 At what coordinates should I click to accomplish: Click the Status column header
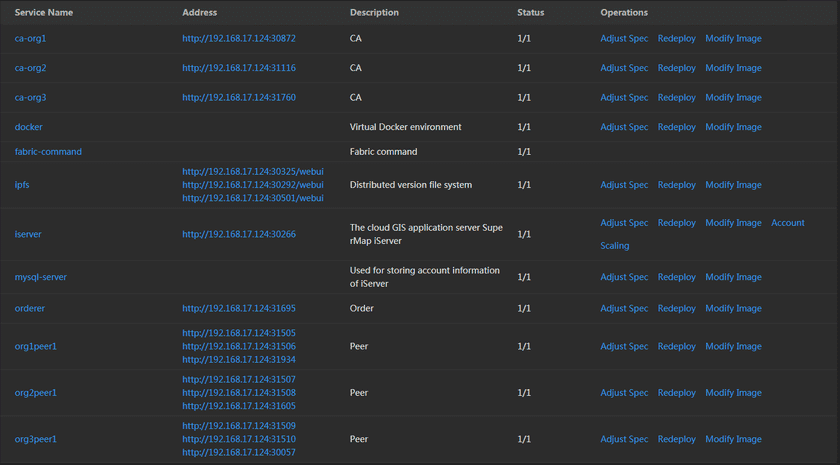pos(530,13)
